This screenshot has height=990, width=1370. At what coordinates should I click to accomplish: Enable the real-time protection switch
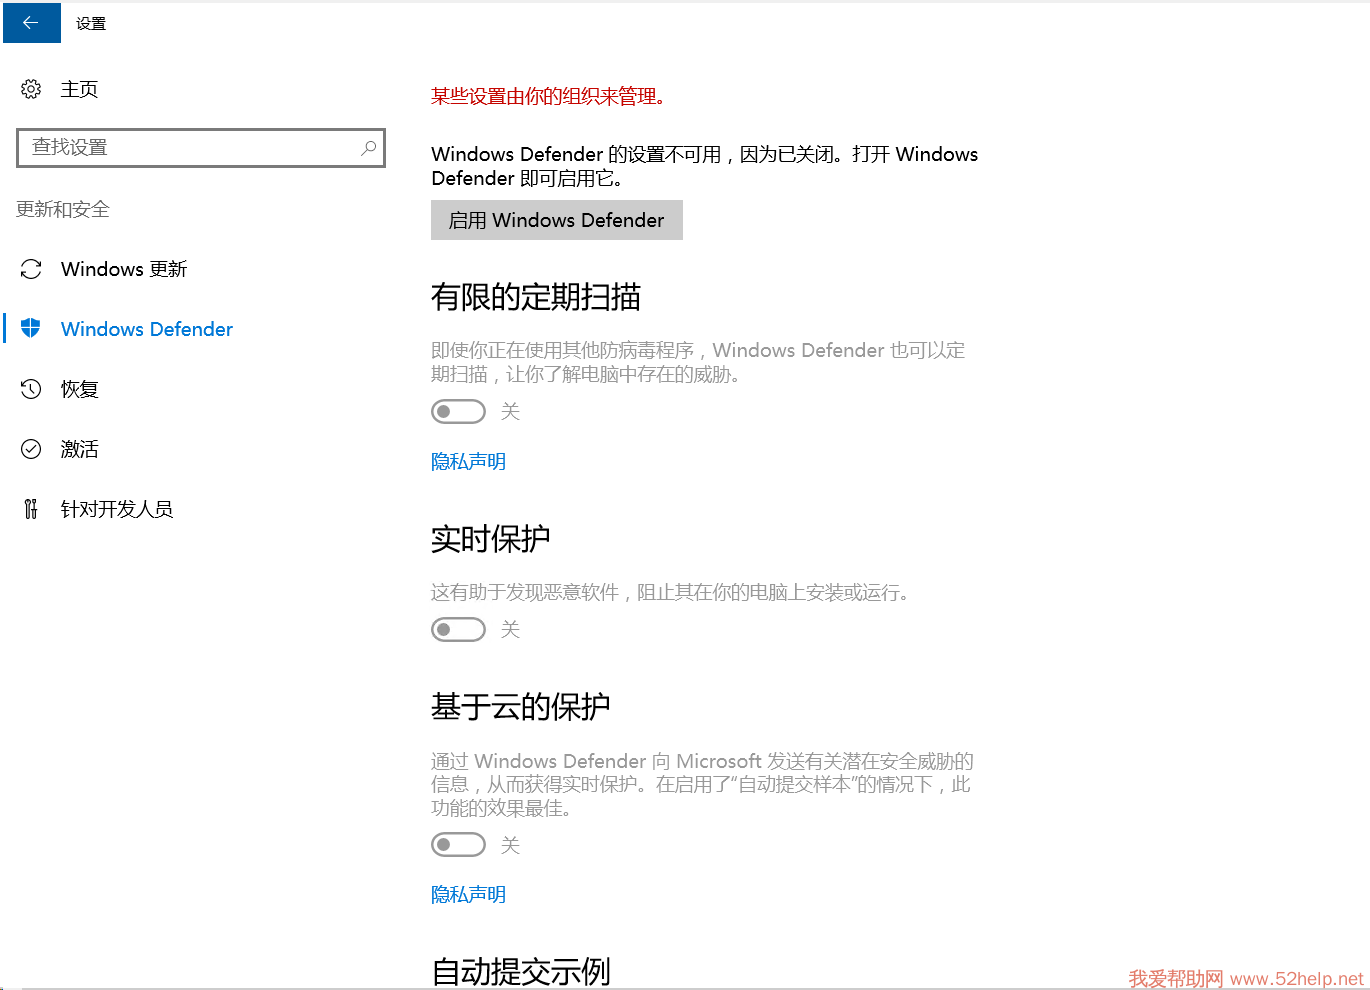pyautogui.click(x=458, y=629)
